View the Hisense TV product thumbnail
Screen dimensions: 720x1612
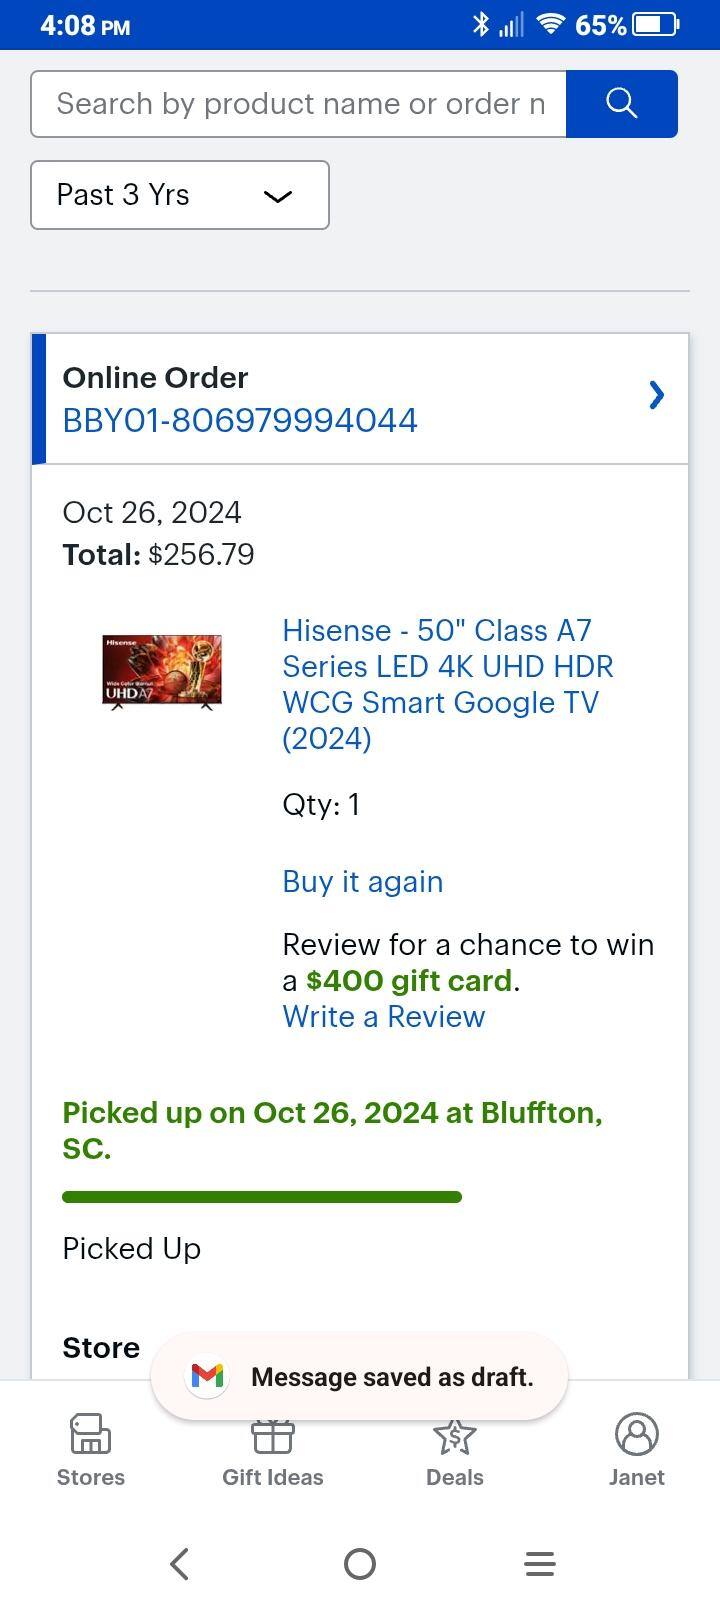point(161,670)
